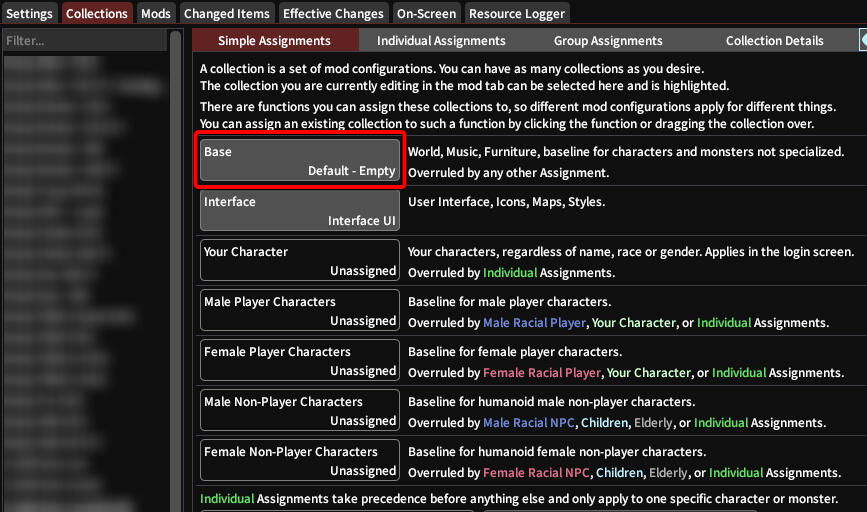Image resolution: width=867 pixels, height=512 pixels.
Task: Click the Male Non-Player Characters assignment
Action: (x=300, y=410)
